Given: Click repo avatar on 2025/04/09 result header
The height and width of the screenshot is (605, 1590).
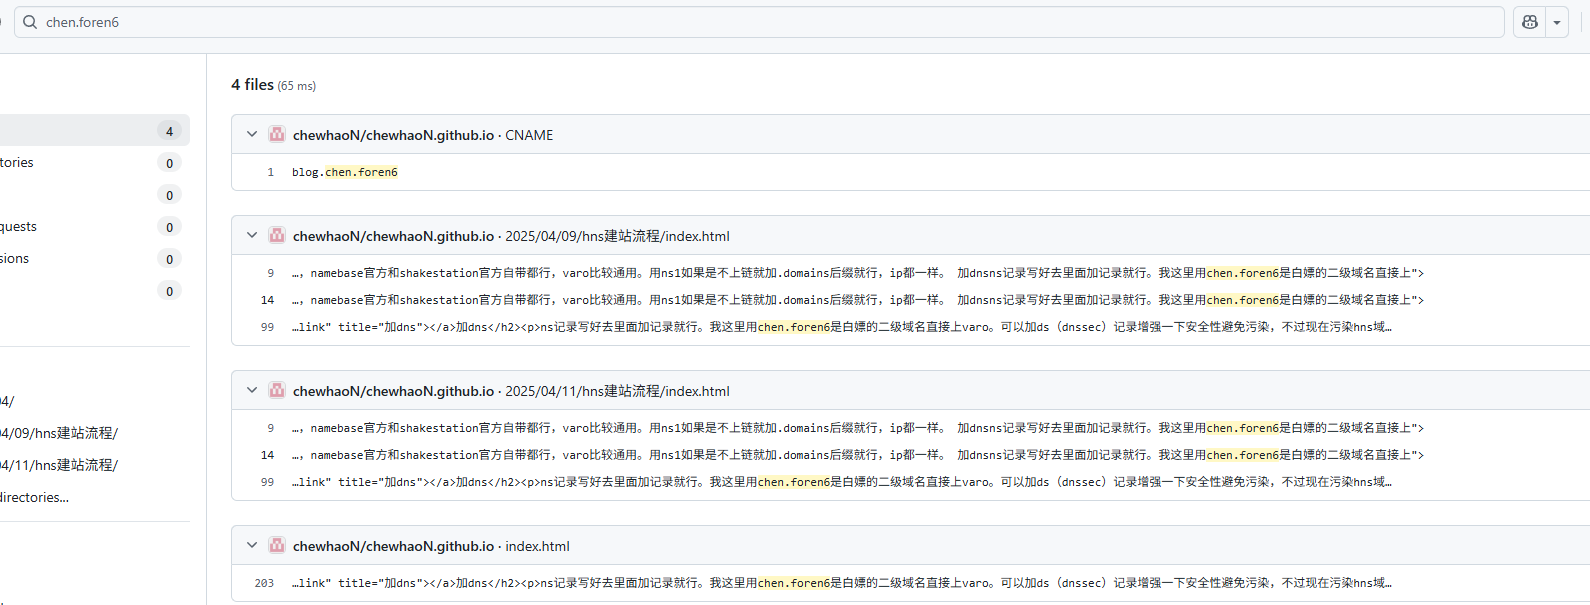Looking at the screenshot, I should pyautogui.click(x=277, y=236).
